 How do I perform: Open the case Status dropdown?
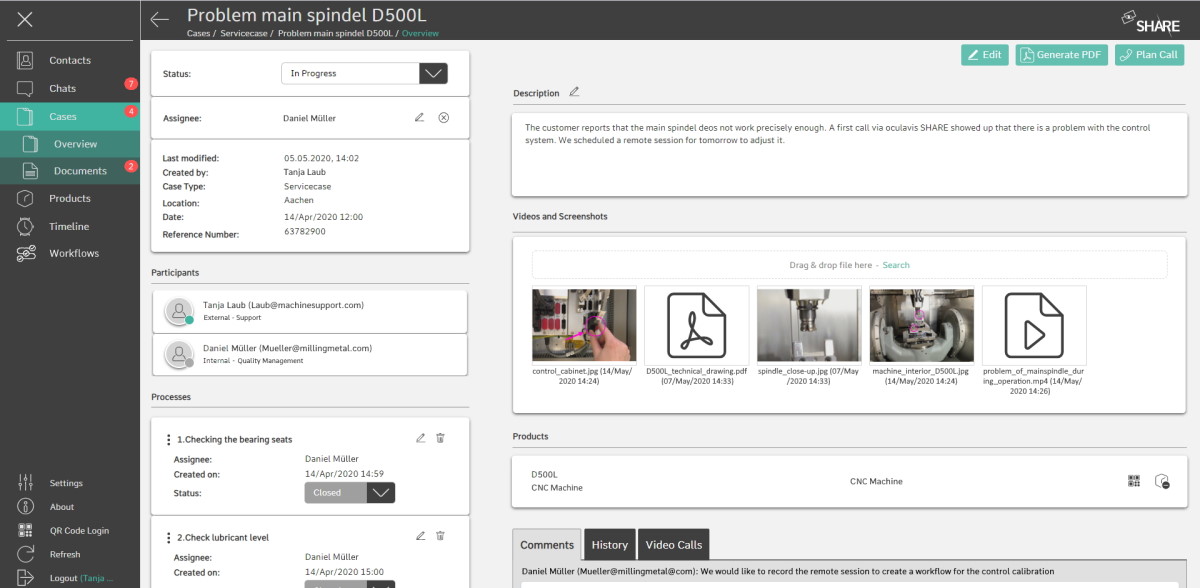pyautogui.click(x=433, y=73)
